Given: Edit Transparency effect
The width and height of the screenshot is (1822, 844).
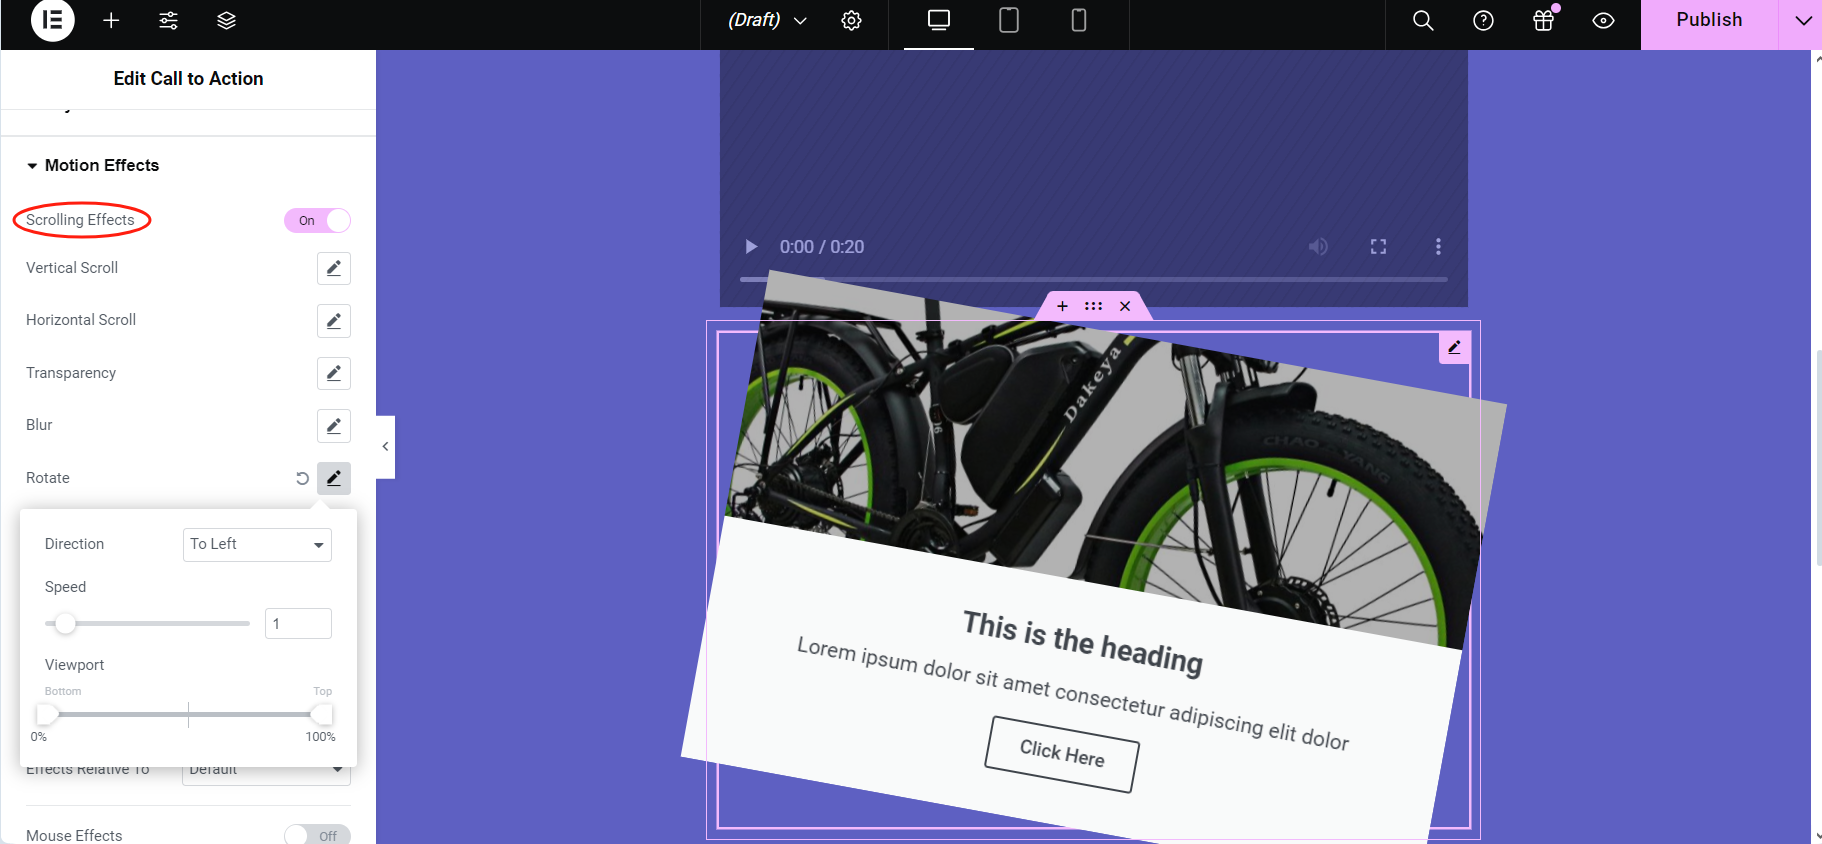Looking at the screenshot, I should tap(334, 373).
